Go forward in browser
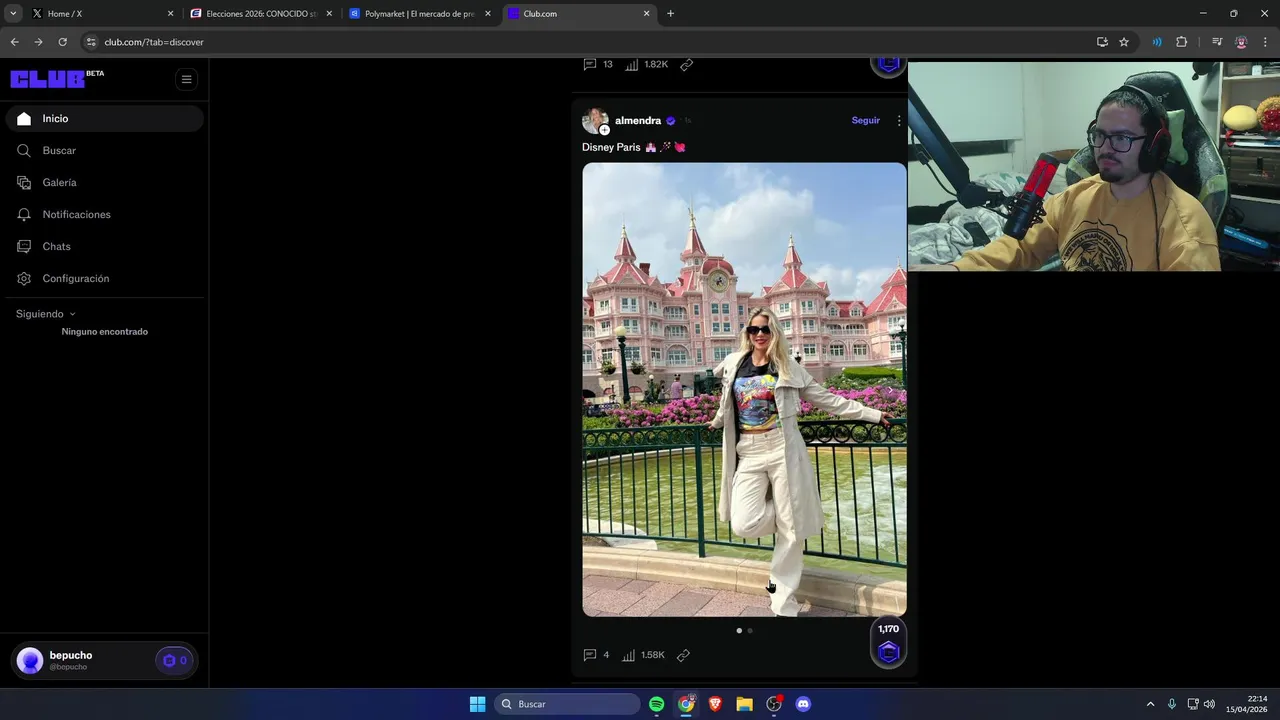Viewport: 1280px width, 720px height. tap(38, 42)
